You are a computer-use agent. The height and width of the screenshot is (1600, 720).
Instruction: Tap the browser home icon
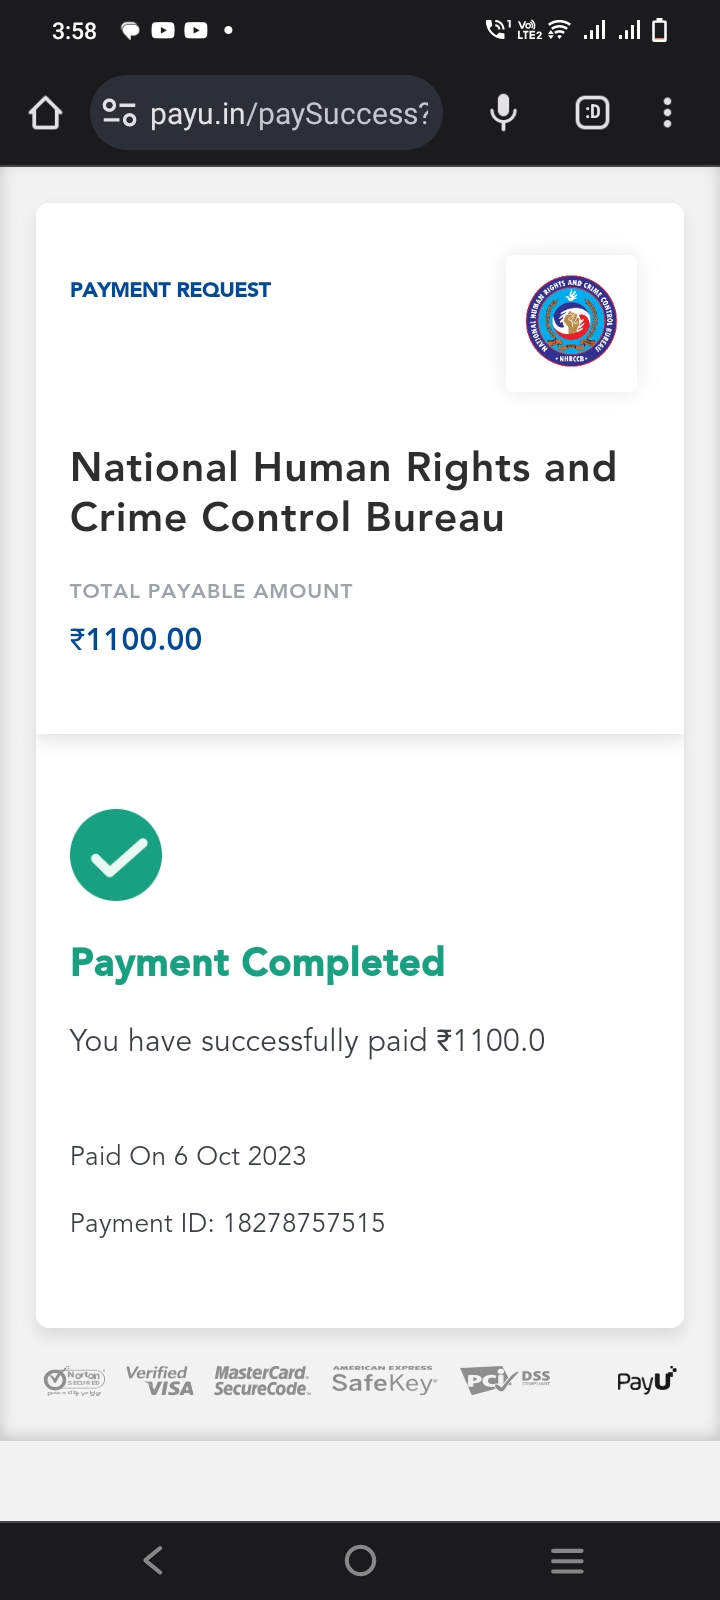46,114
